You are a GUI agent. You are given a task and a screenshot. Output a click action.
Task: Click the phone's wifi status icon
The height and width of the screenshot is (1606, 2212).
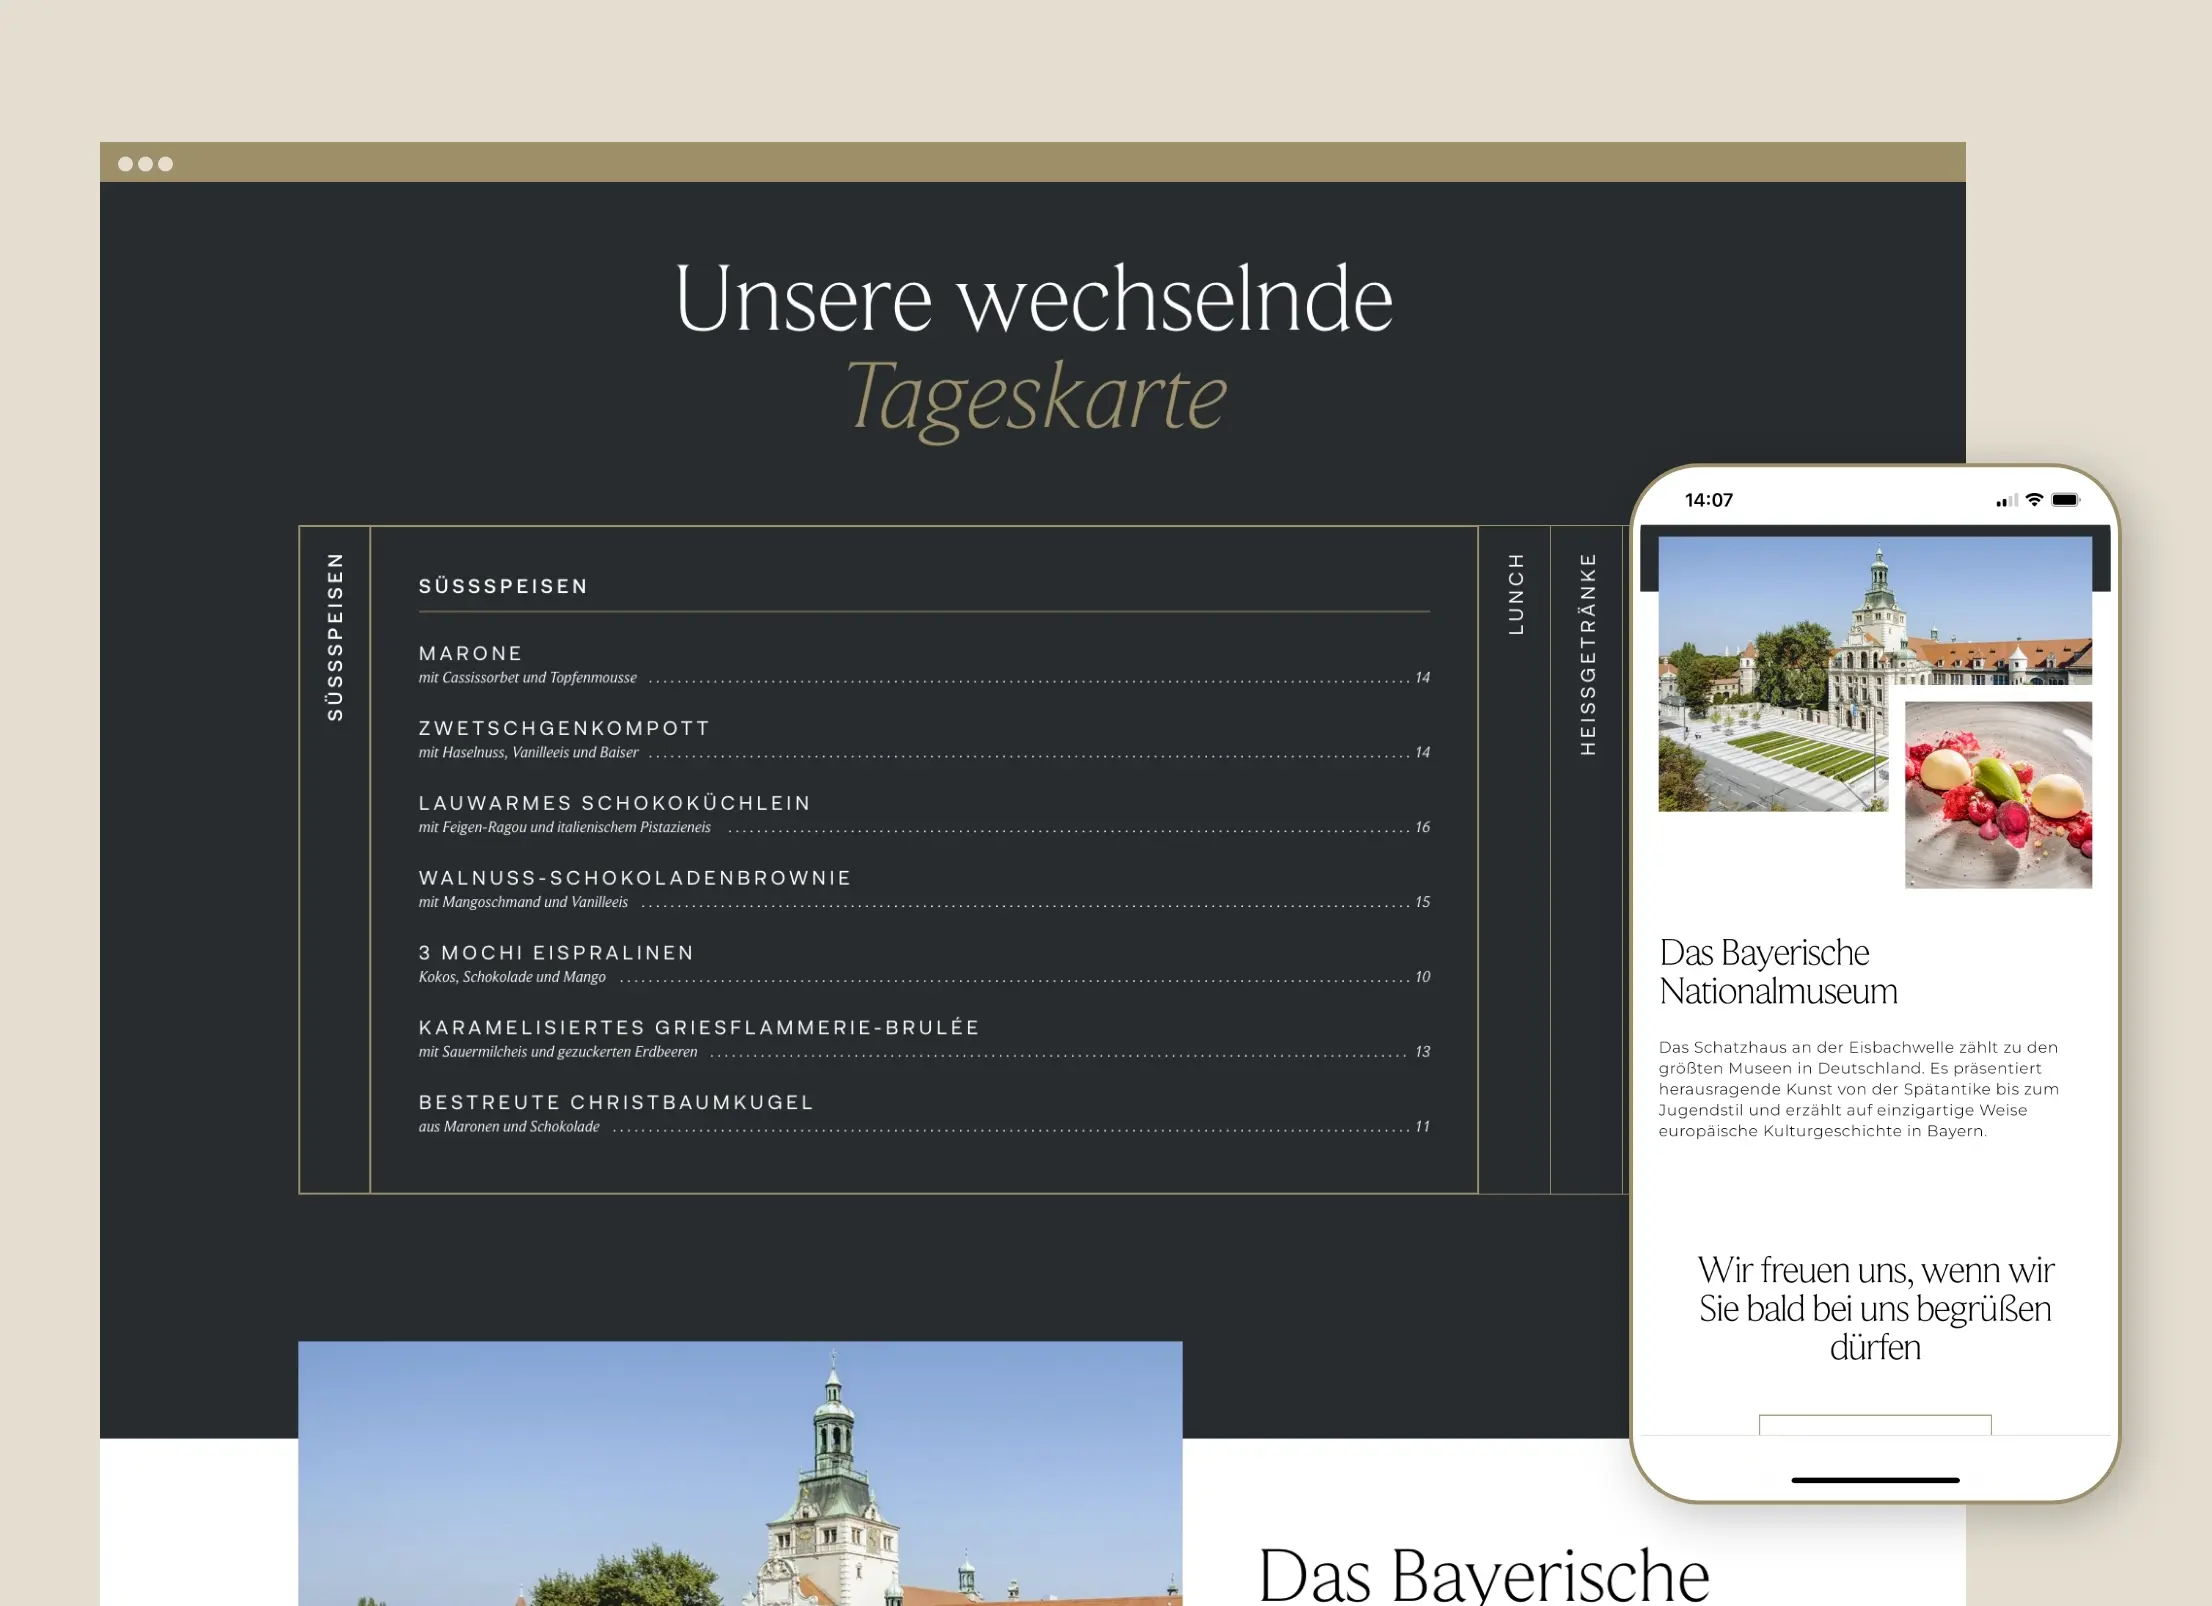coord(2034,500)
